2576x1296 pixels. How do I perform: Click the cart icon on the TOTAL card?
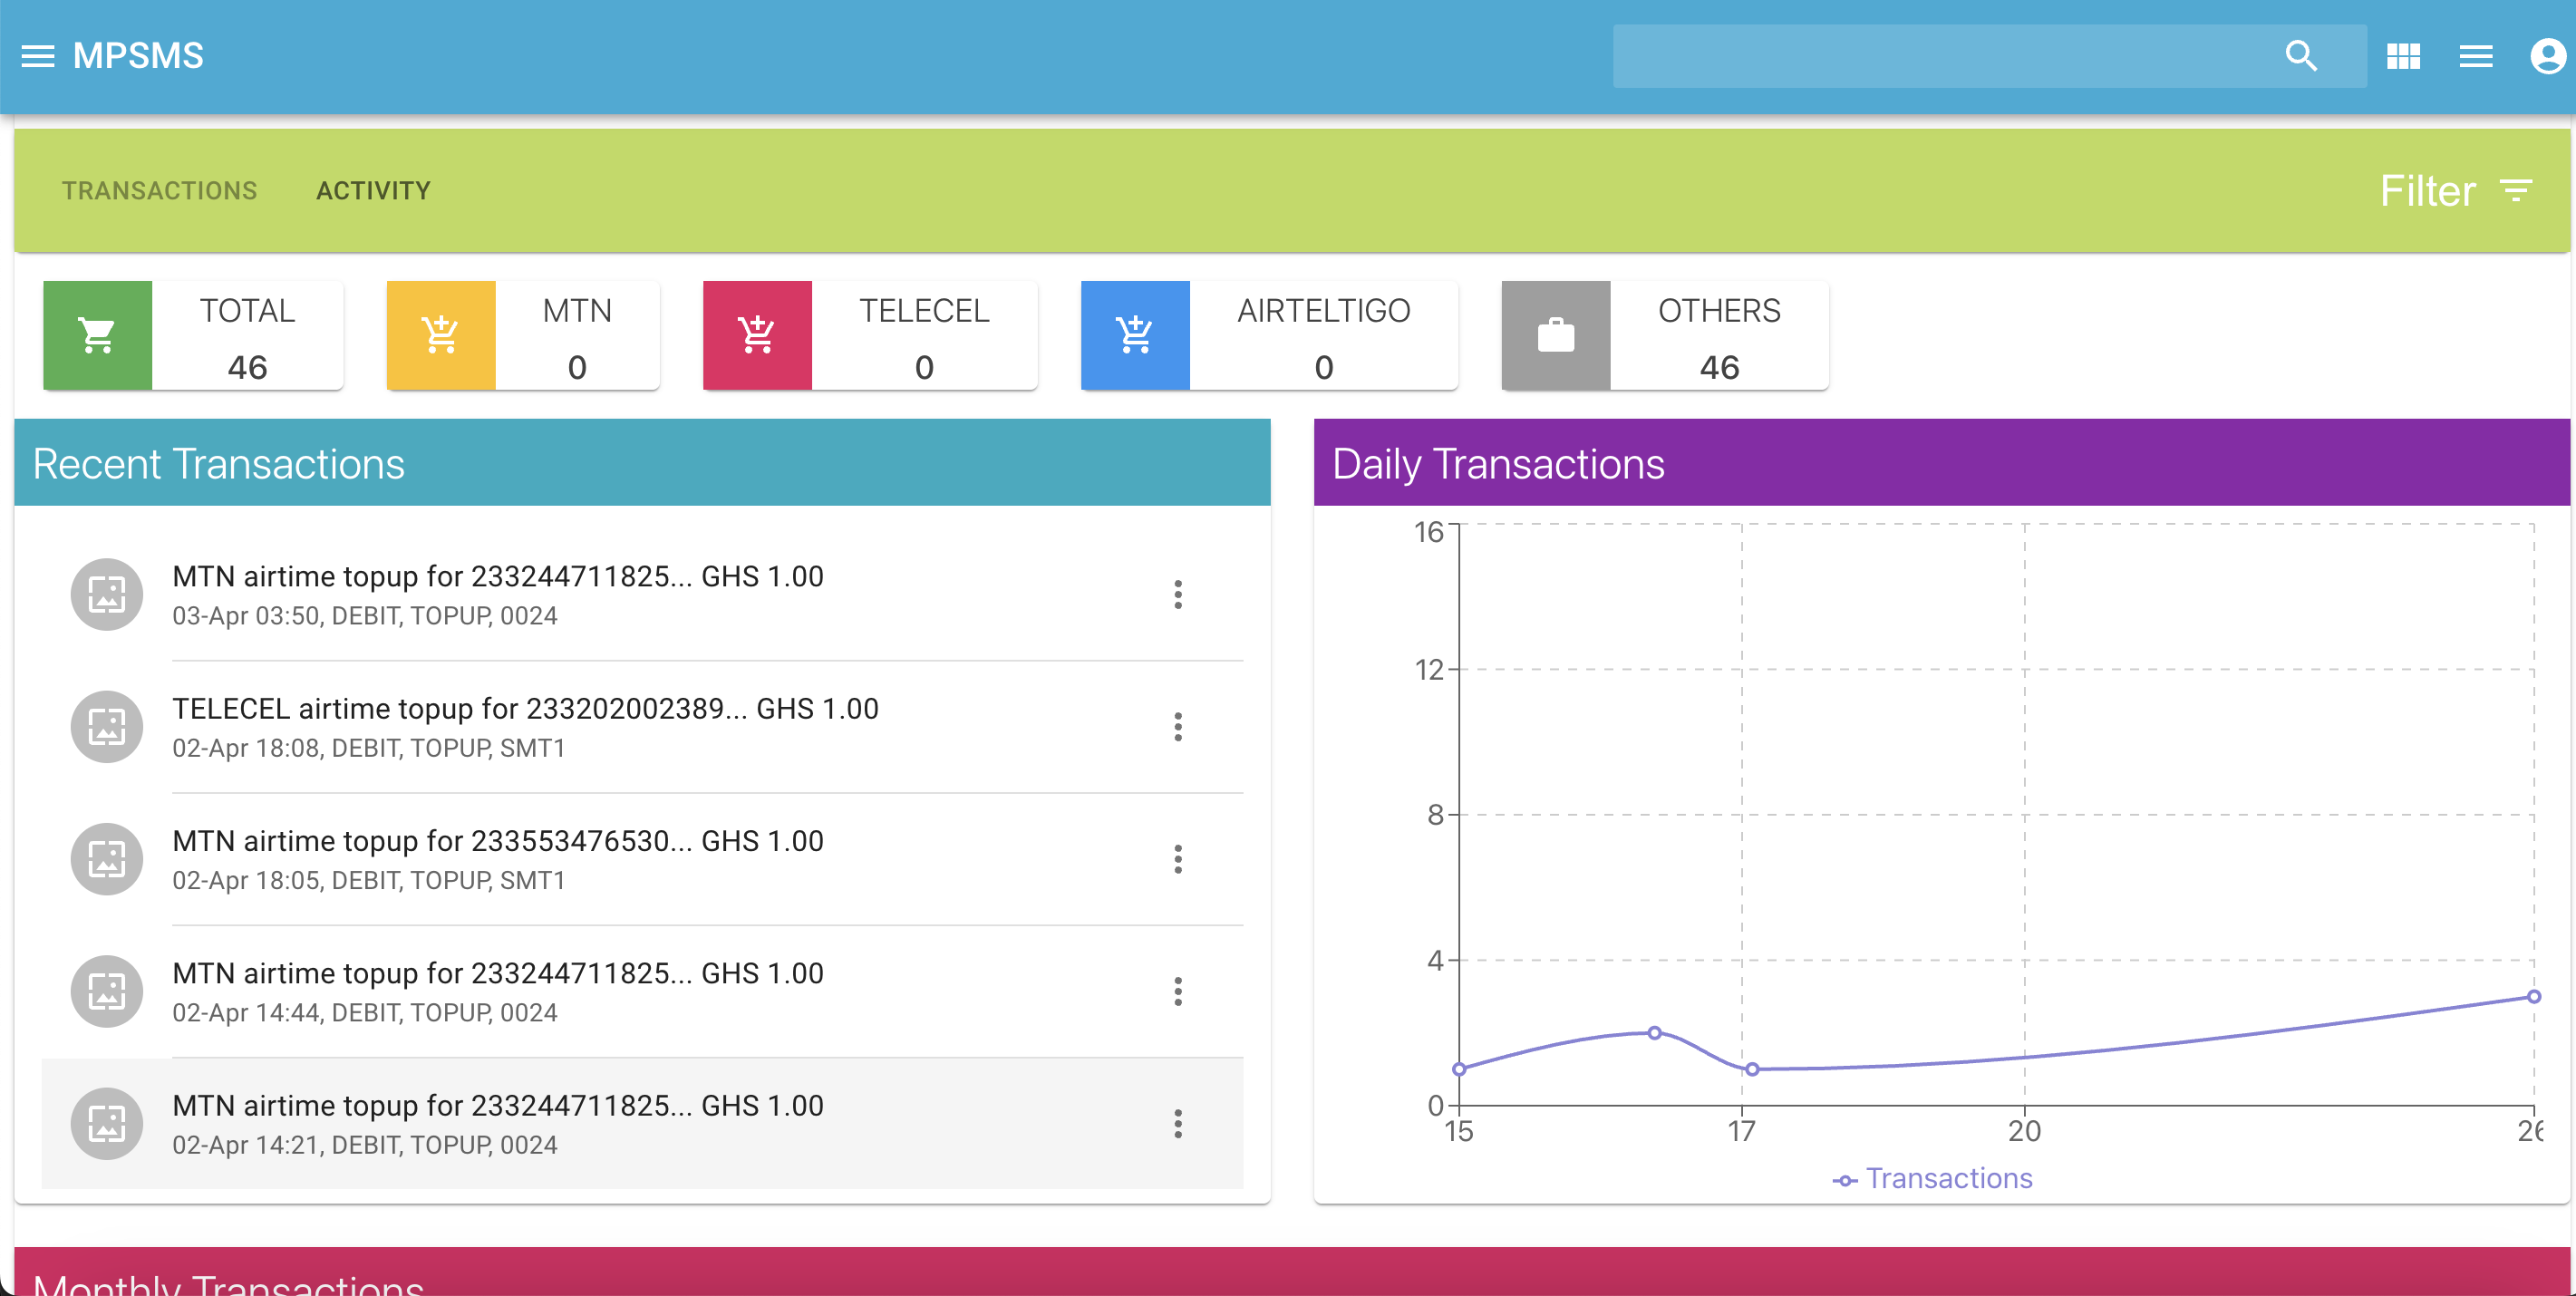(96, 335)
